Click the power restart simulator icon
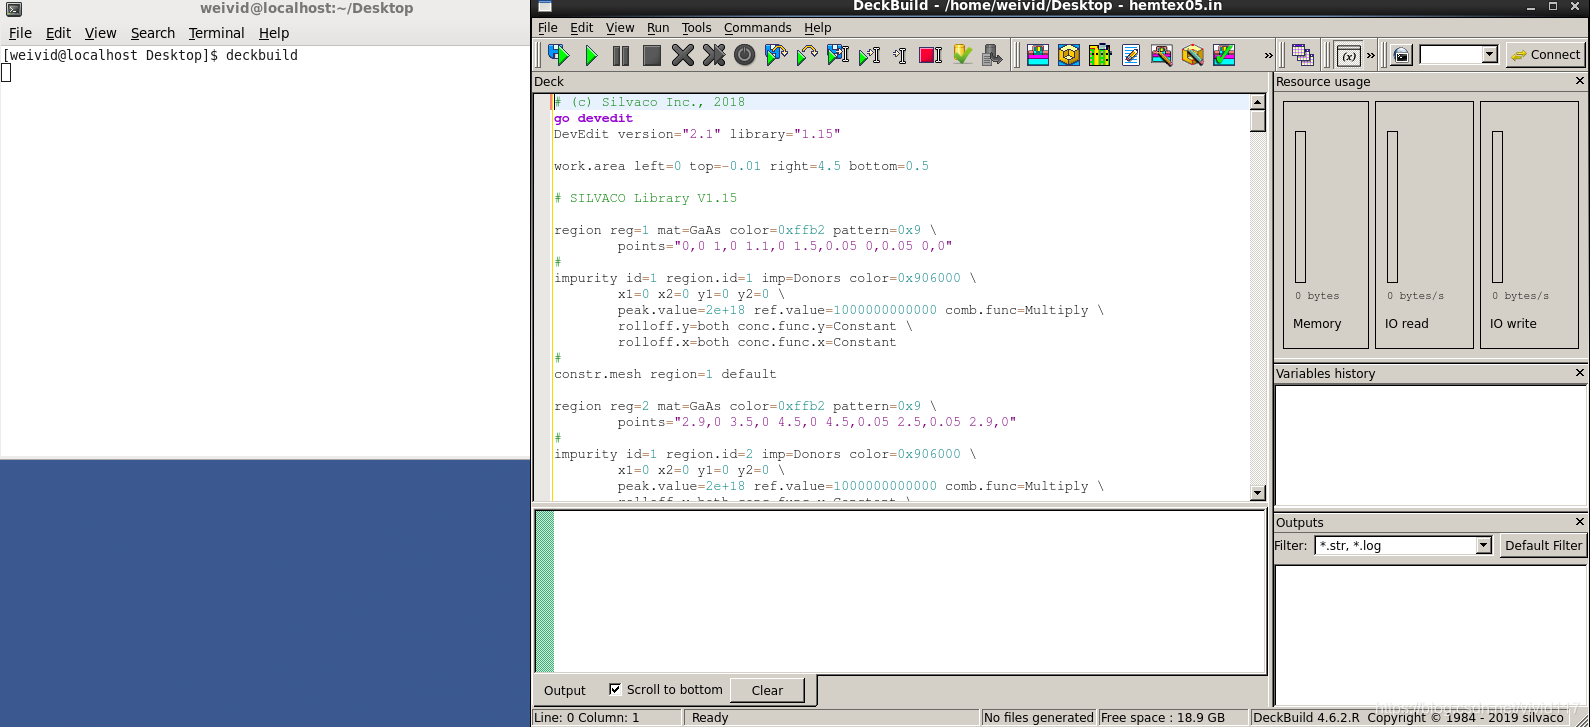The height and width of the screenshot is (727, 1590). coord(745,55)
